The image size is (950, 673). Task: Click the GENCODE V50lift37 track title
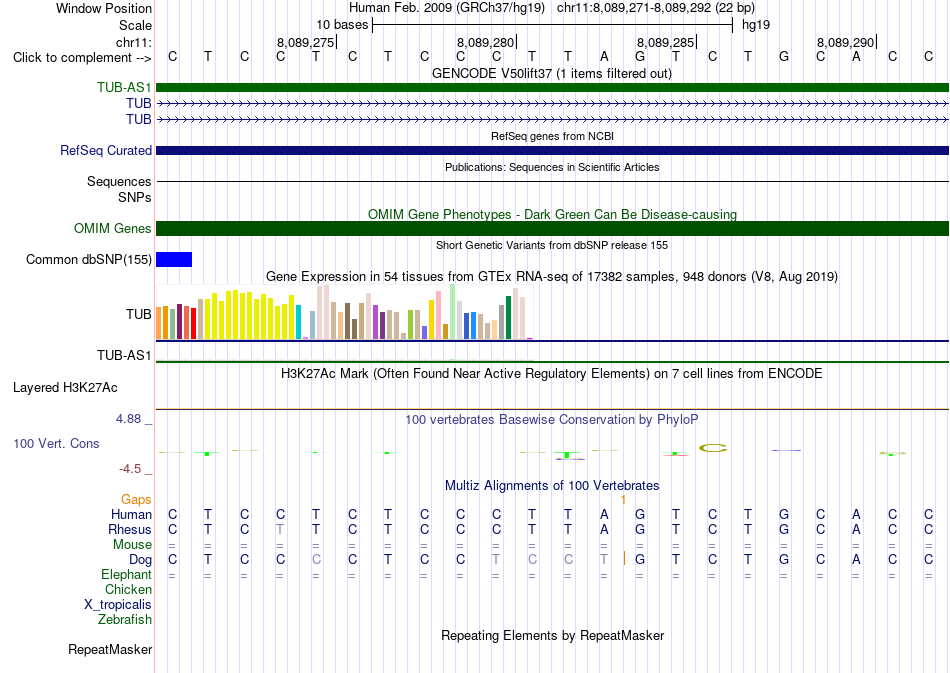click(x=551, y=73)
